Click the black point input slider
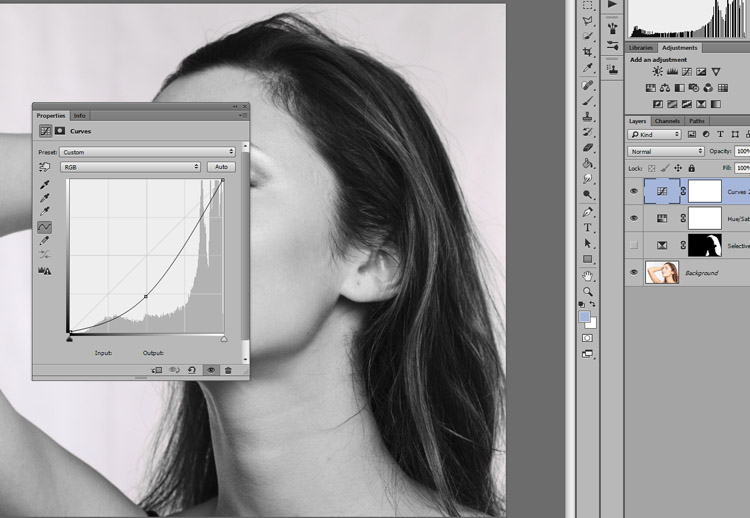The height and width of the screenshot is (518, 750). coord(69,339)
